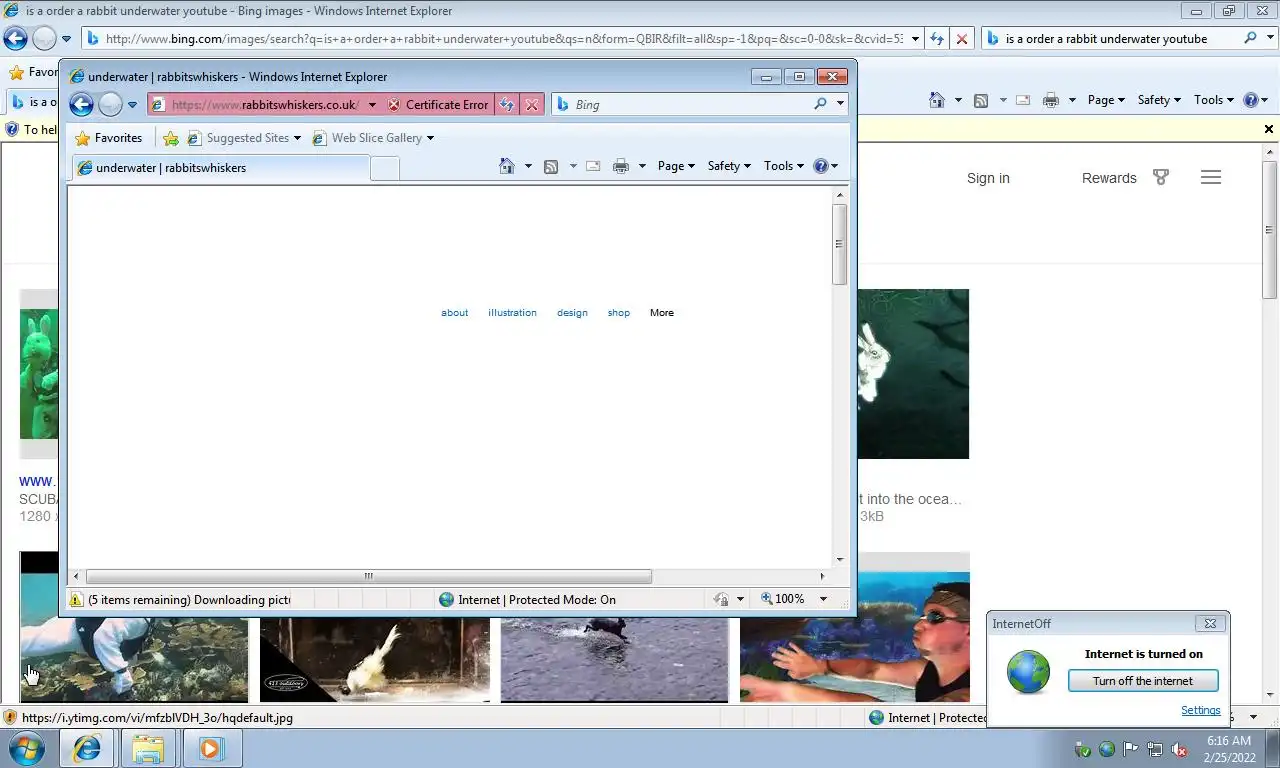This screenshot has width=1280, height=768.
Task: Open the Bing hamburger menu
Action: (1211, 178)
